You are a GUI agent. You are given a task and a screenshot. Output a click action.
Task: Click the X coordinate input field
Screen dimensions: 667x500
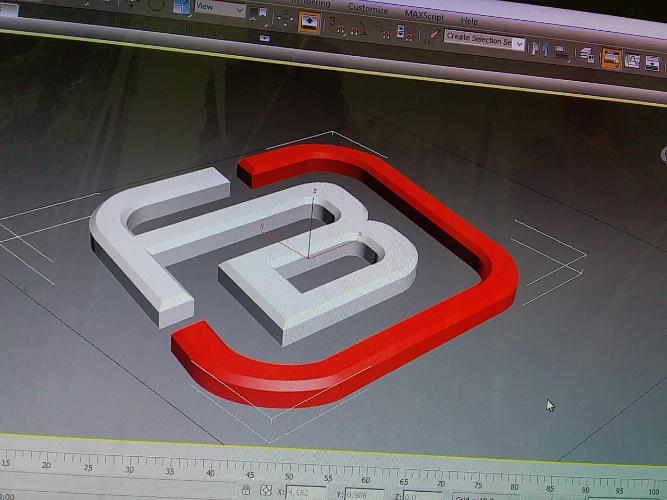pos(306,493)
